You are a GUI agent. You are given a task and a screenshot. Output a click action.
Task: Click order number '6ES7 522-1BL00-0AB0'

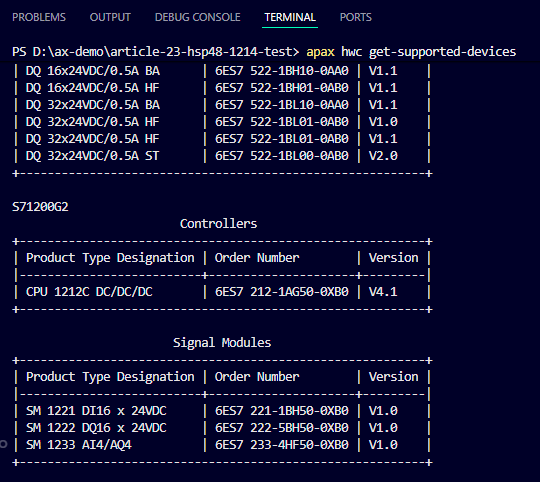point(282,156)
